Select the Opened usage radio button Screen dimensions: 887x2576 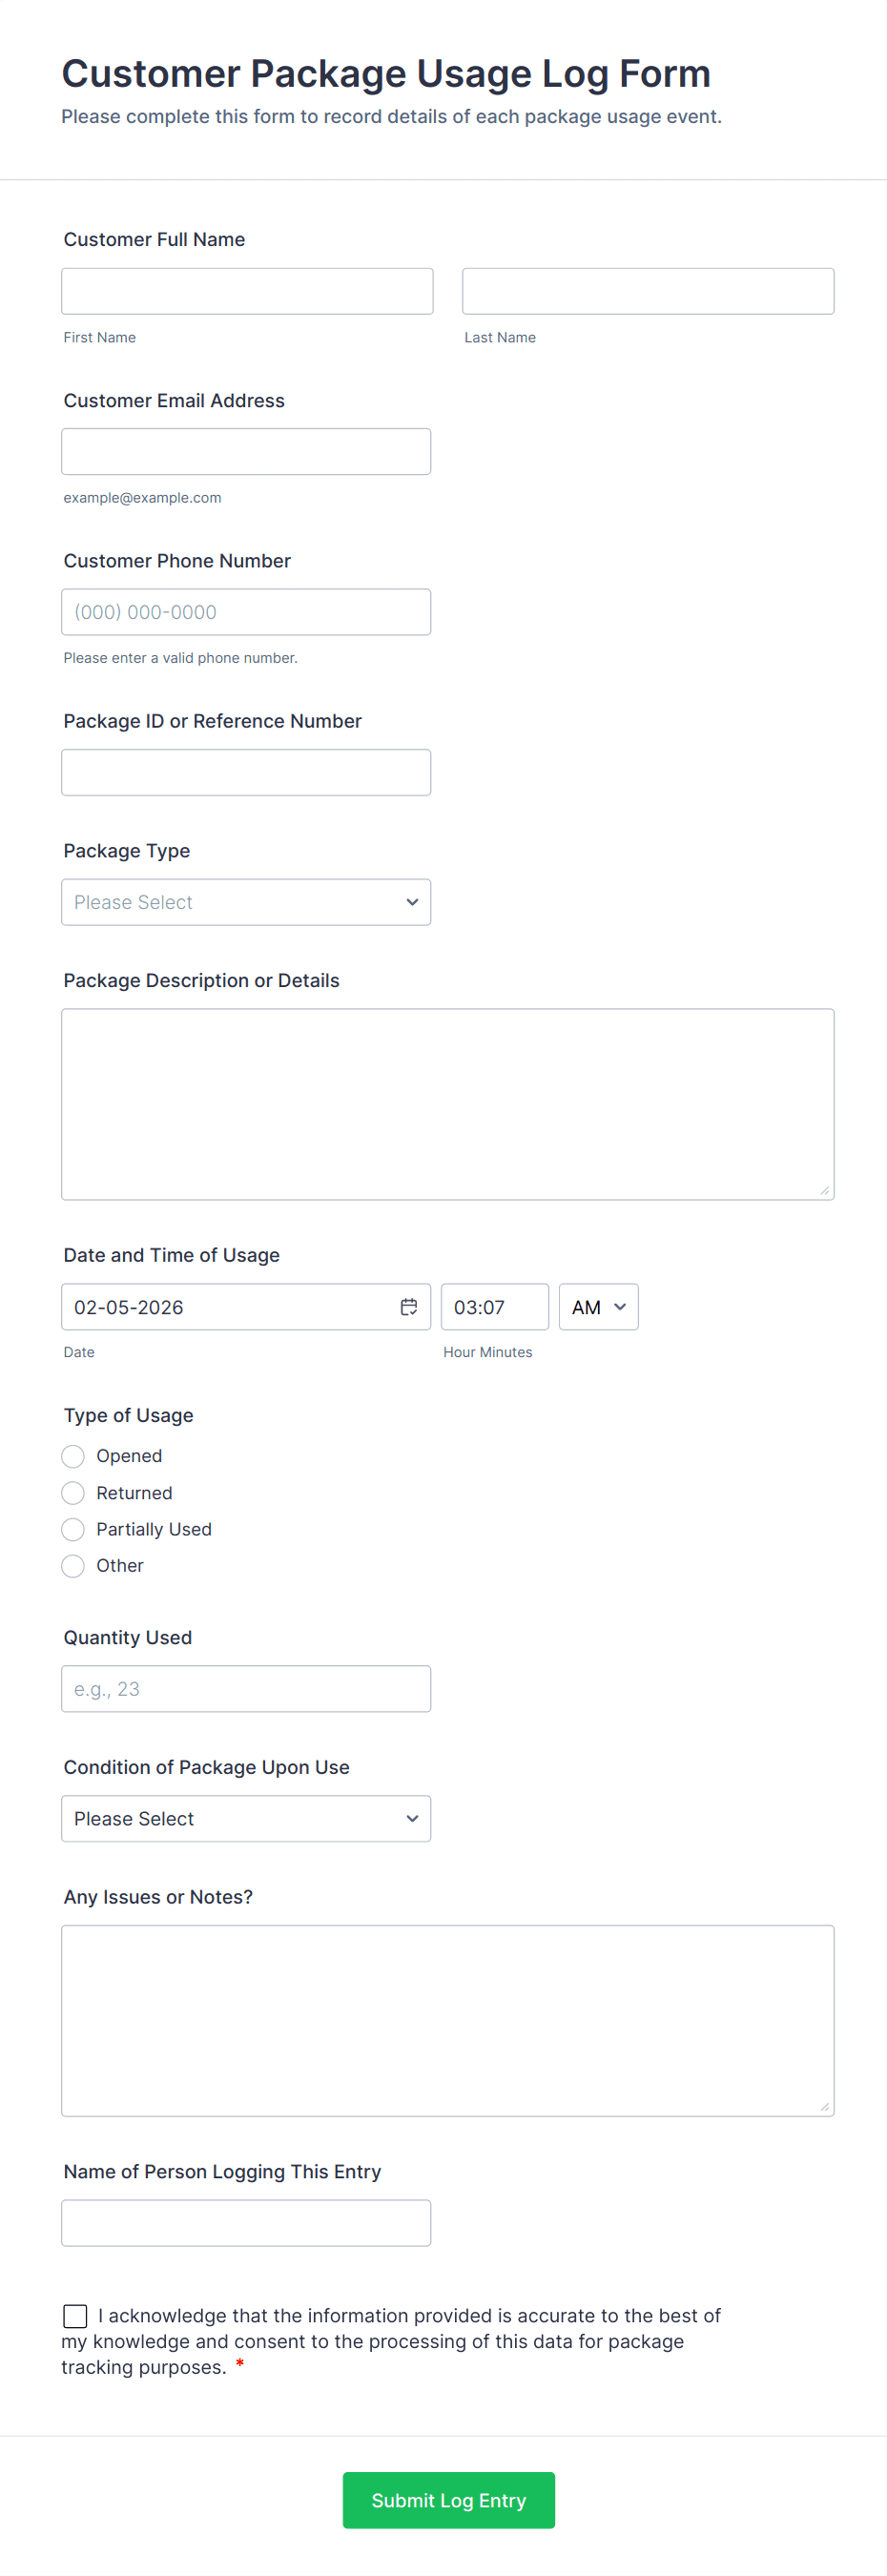pos(73,1455)
